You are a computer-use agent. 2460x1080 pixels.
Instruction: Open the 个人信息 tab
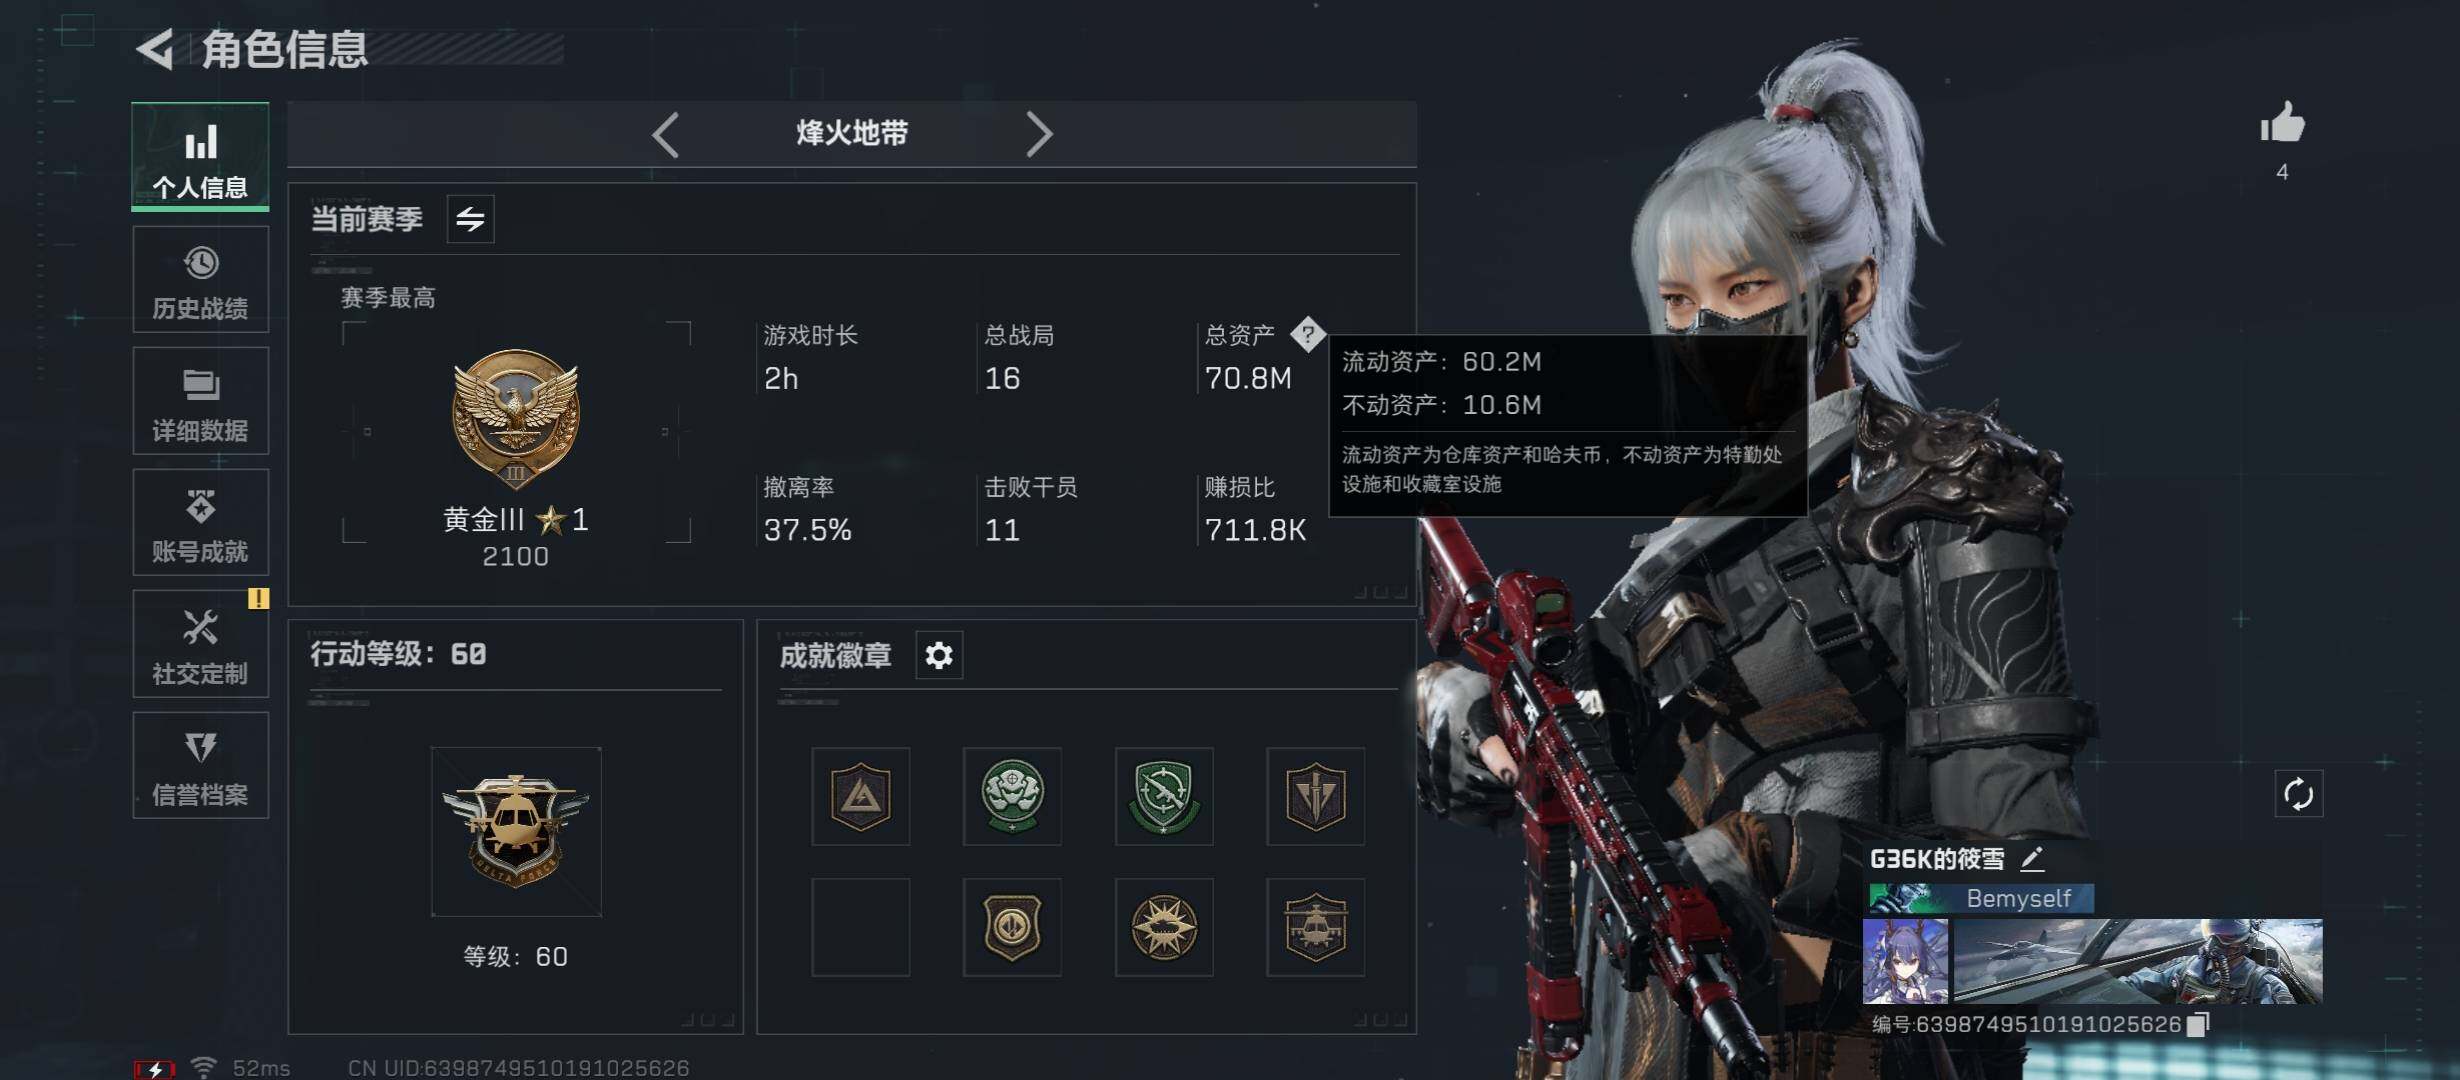coord(200,157)
